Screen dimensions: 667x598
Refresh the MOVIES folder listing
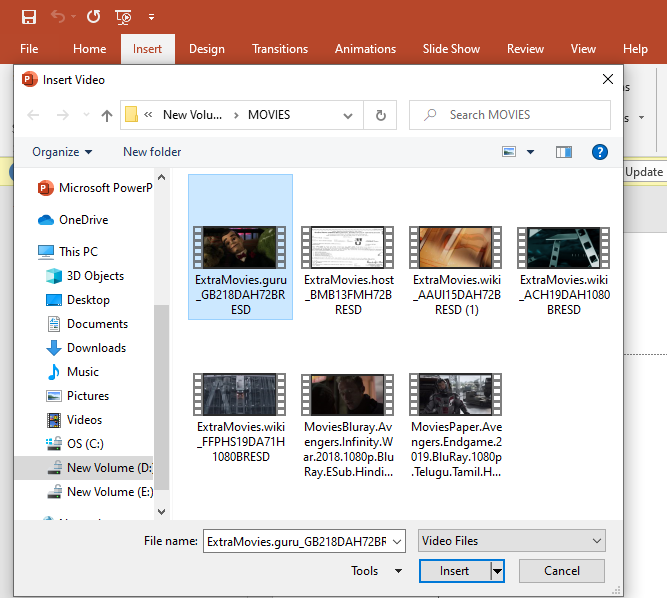click(x=380, y=115)
